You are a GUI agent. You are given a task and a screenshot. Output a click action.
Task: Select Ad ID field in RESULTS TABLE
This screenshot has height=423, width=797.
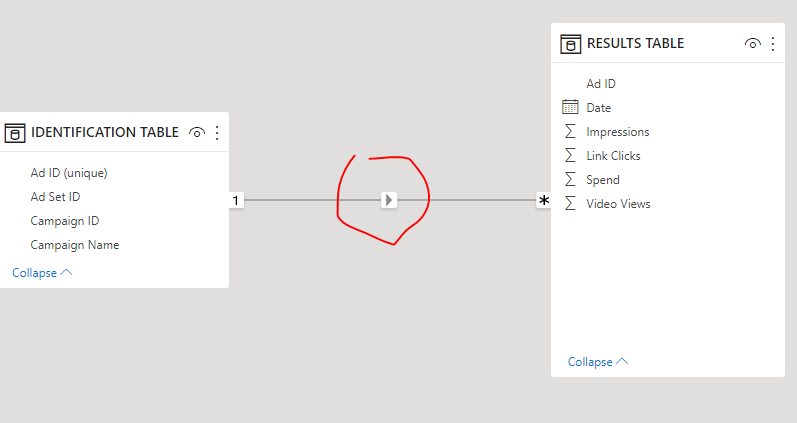[601, 83]
